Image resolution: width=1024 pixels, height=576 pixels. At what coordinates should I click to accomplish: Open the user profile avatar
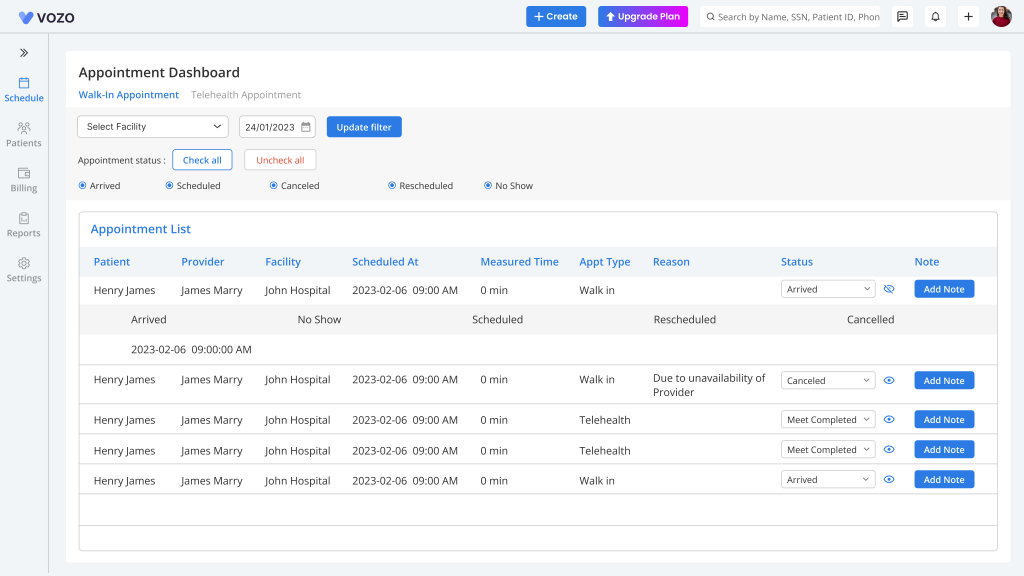click(x=1001, y=16)
